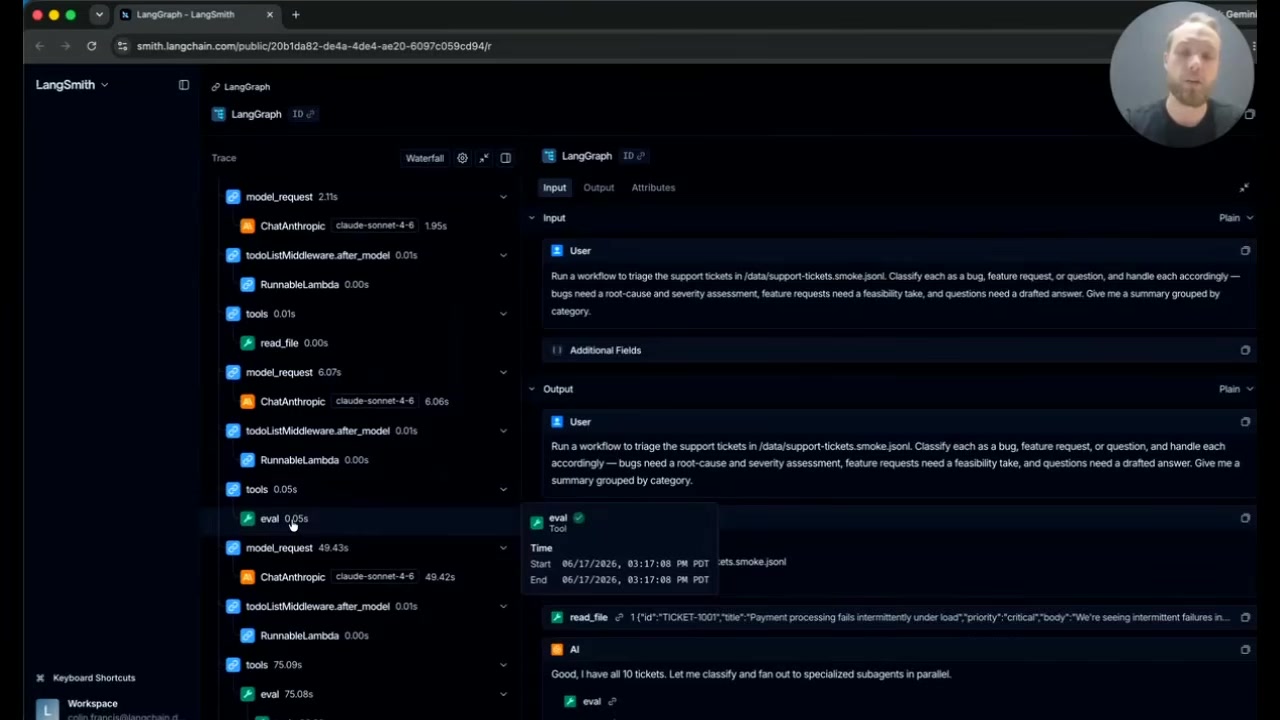The height and width of the screenshot is (720, 1280).
Task: Click the tools 75.09s chain icon
Action: click(233, 665)
